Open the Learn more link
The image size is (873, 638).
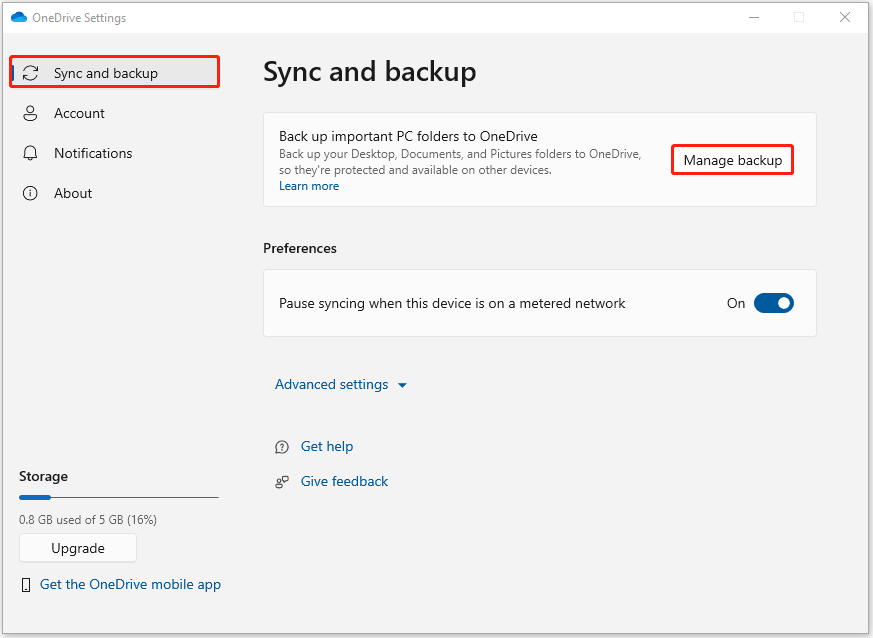click(309, 186)
